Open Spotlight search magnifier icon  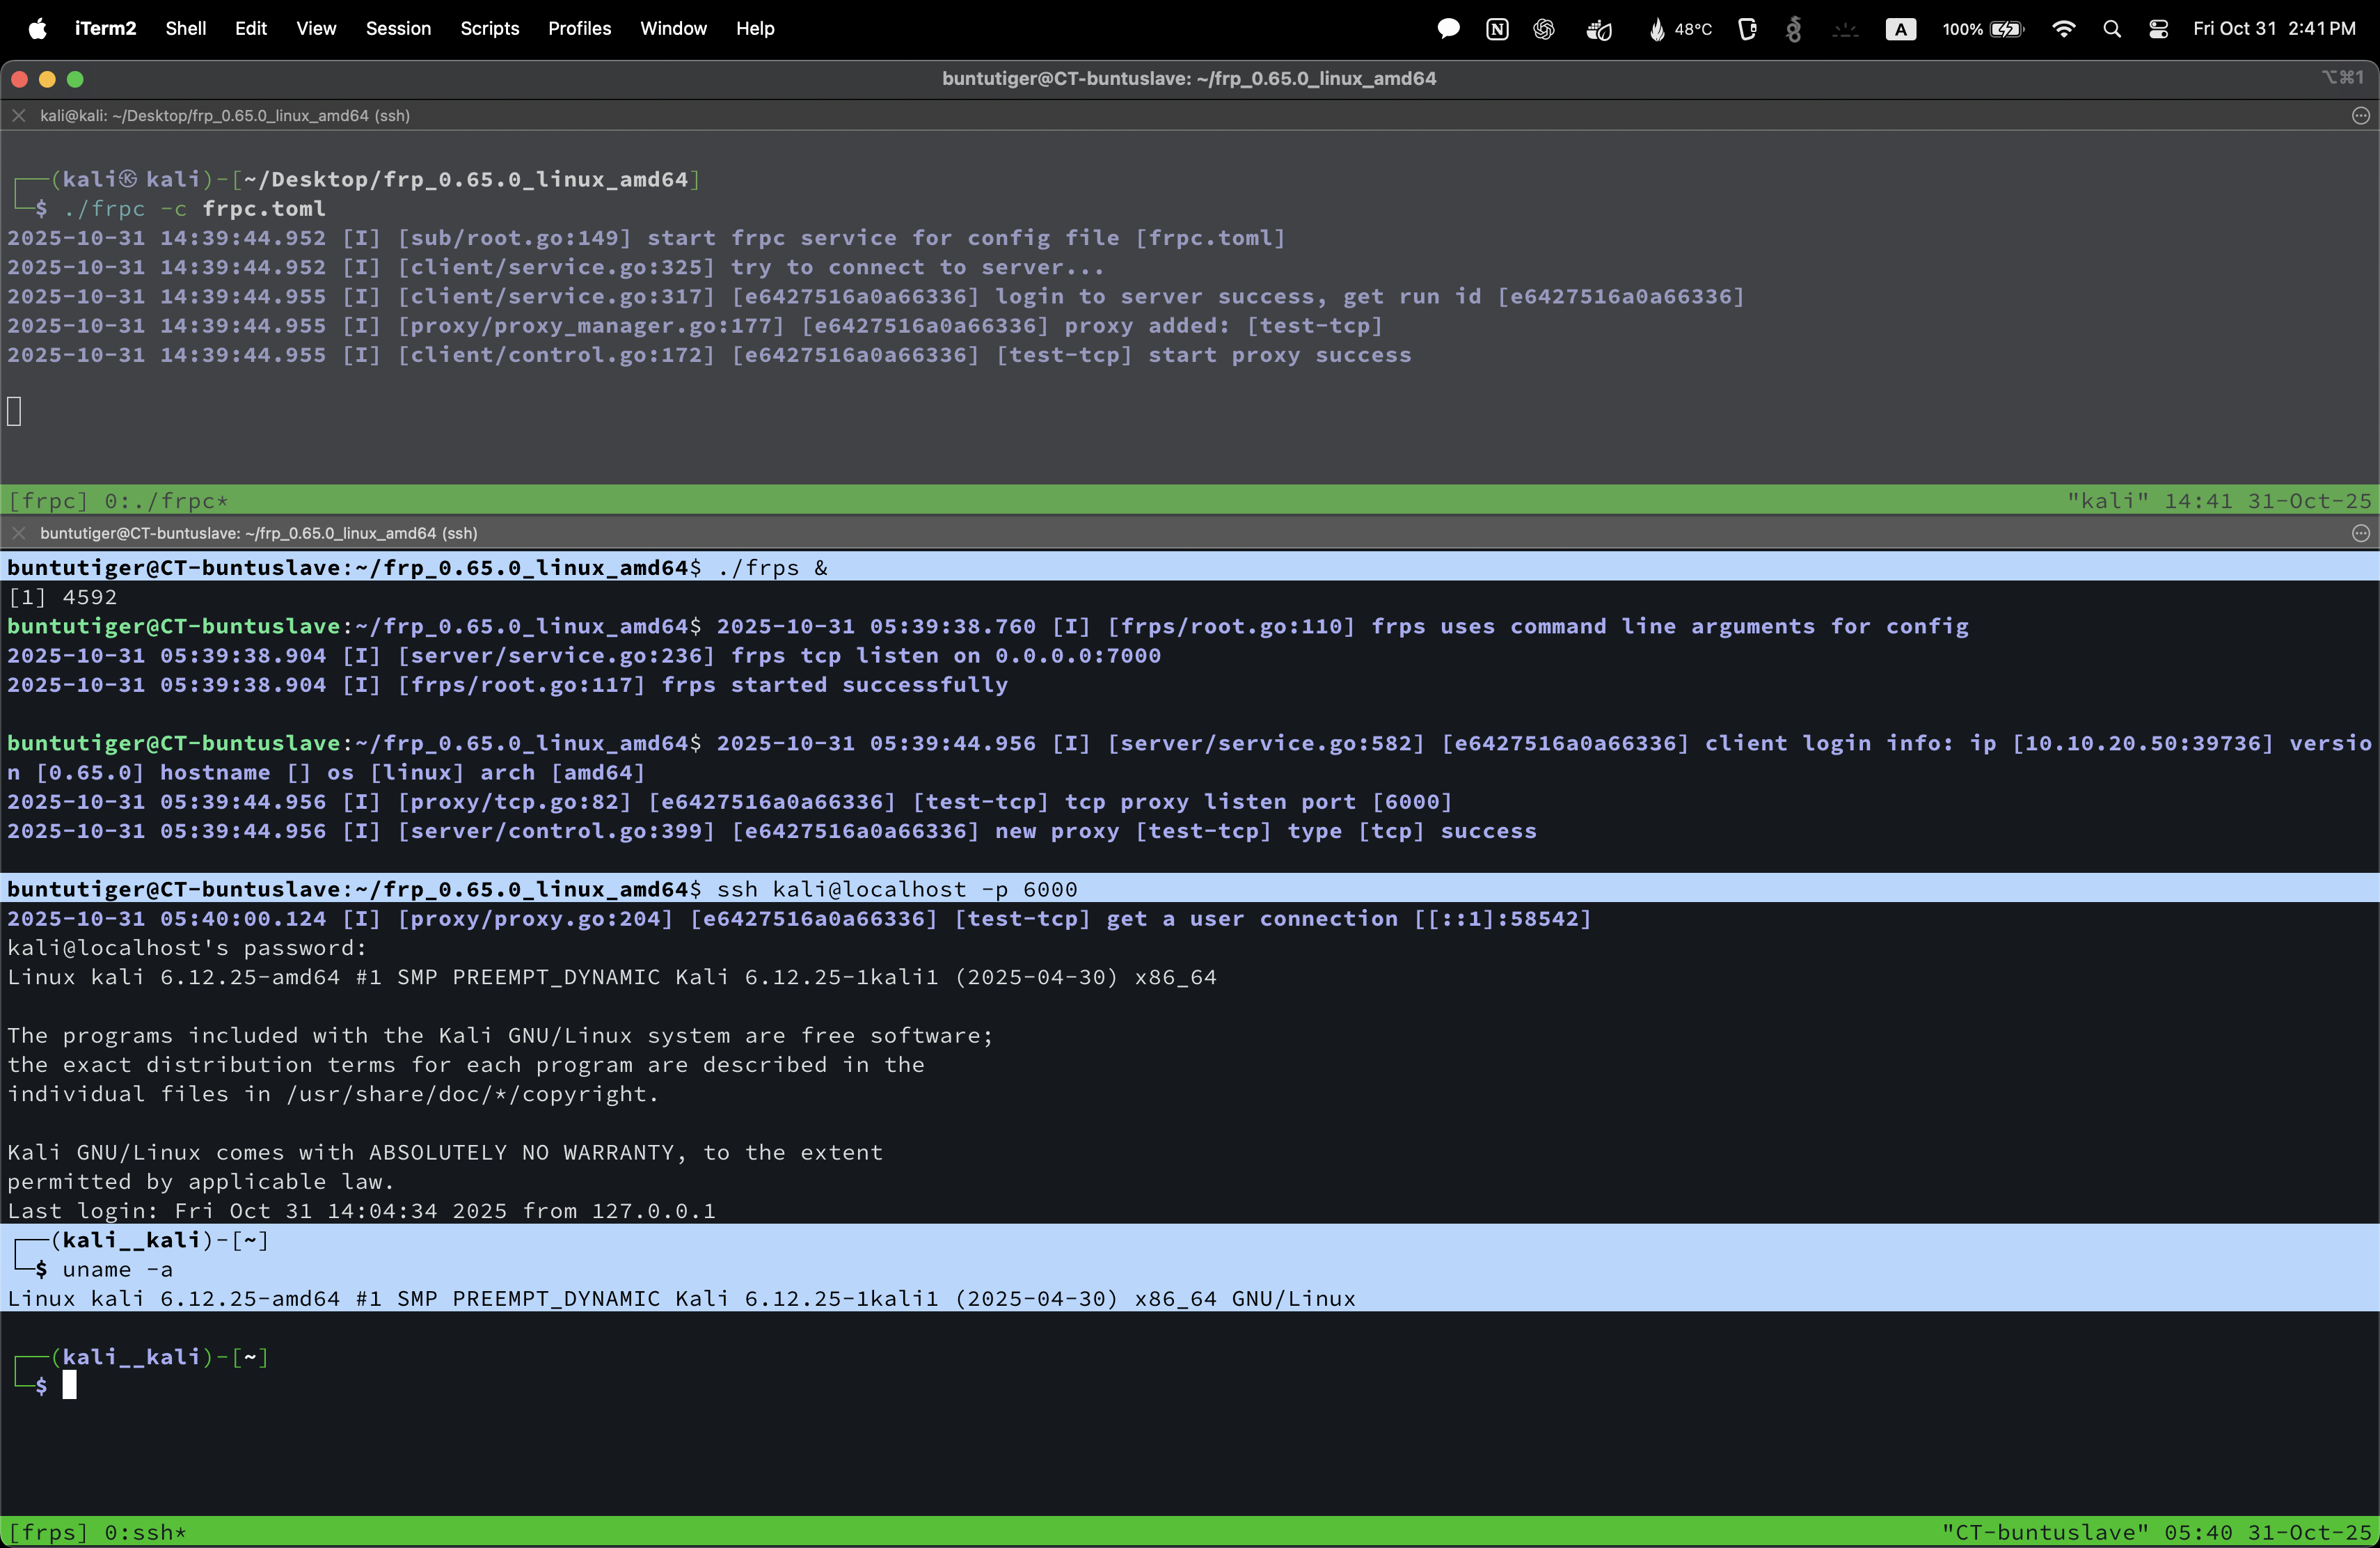click(x=2111, y=29)
